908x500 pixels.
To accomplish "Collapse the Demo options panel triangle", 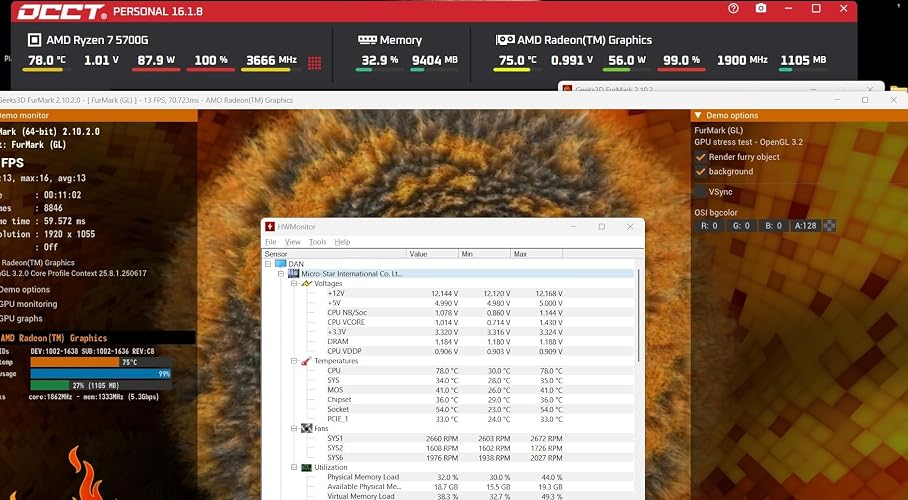I will tap(698, 115).
